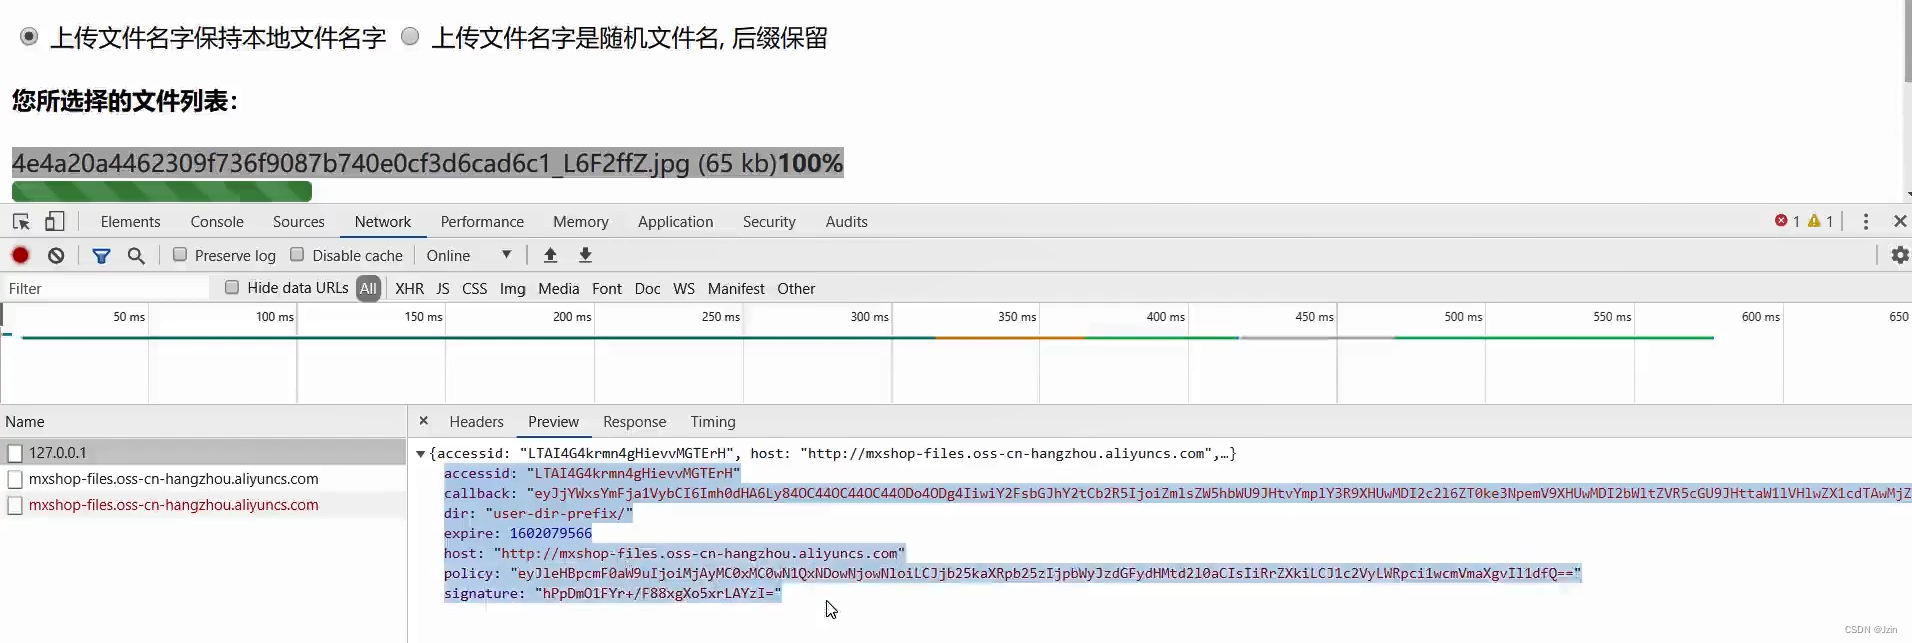Image resolution: width=1912 pixels, height=643 pixels.
Task: Export HAR with the download arrow
Action: point(586,255)
